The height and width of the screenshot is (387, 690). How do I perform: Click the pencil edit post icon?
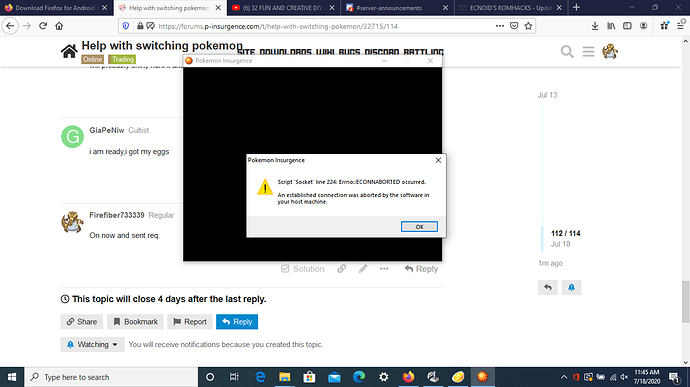[x=363, y=269]
